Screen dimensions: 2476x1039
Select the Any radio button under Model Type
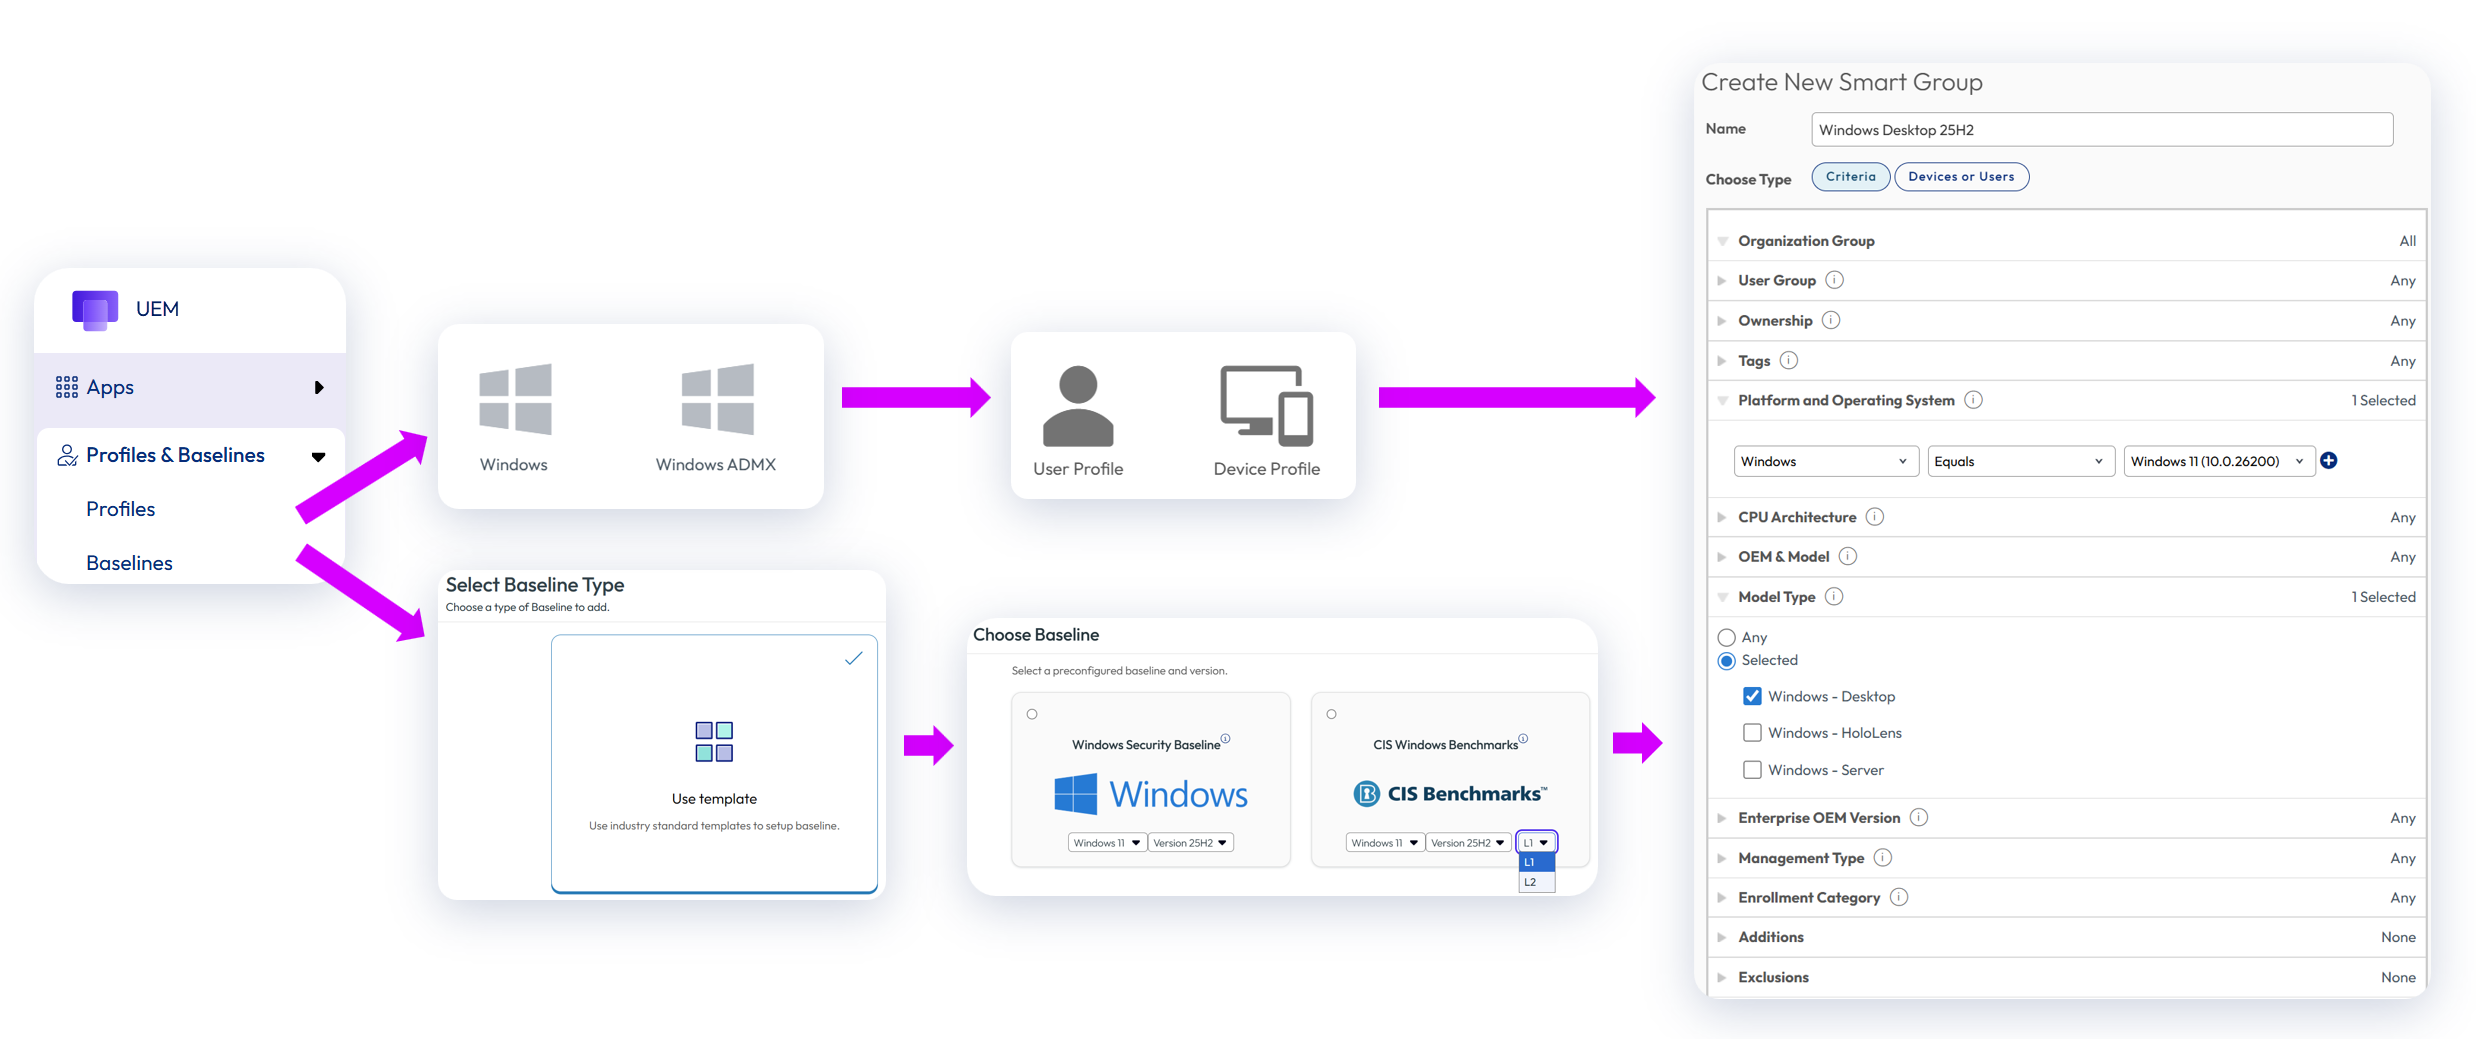pos(1726,637)
